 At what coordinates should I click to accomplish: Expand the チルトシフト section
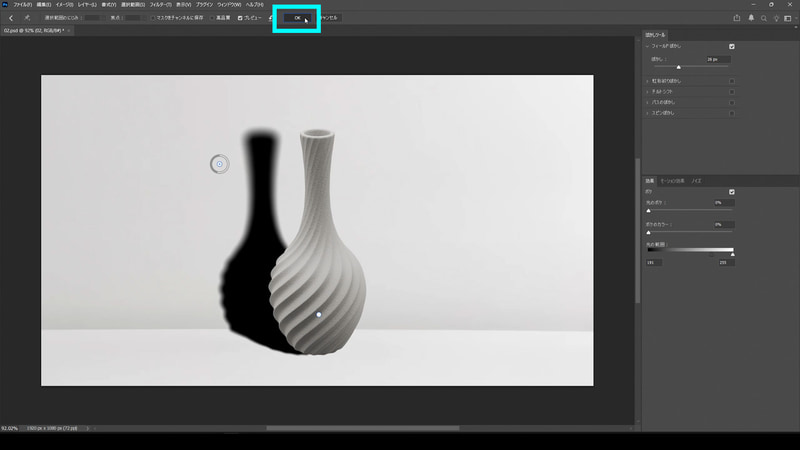[647, 92]
